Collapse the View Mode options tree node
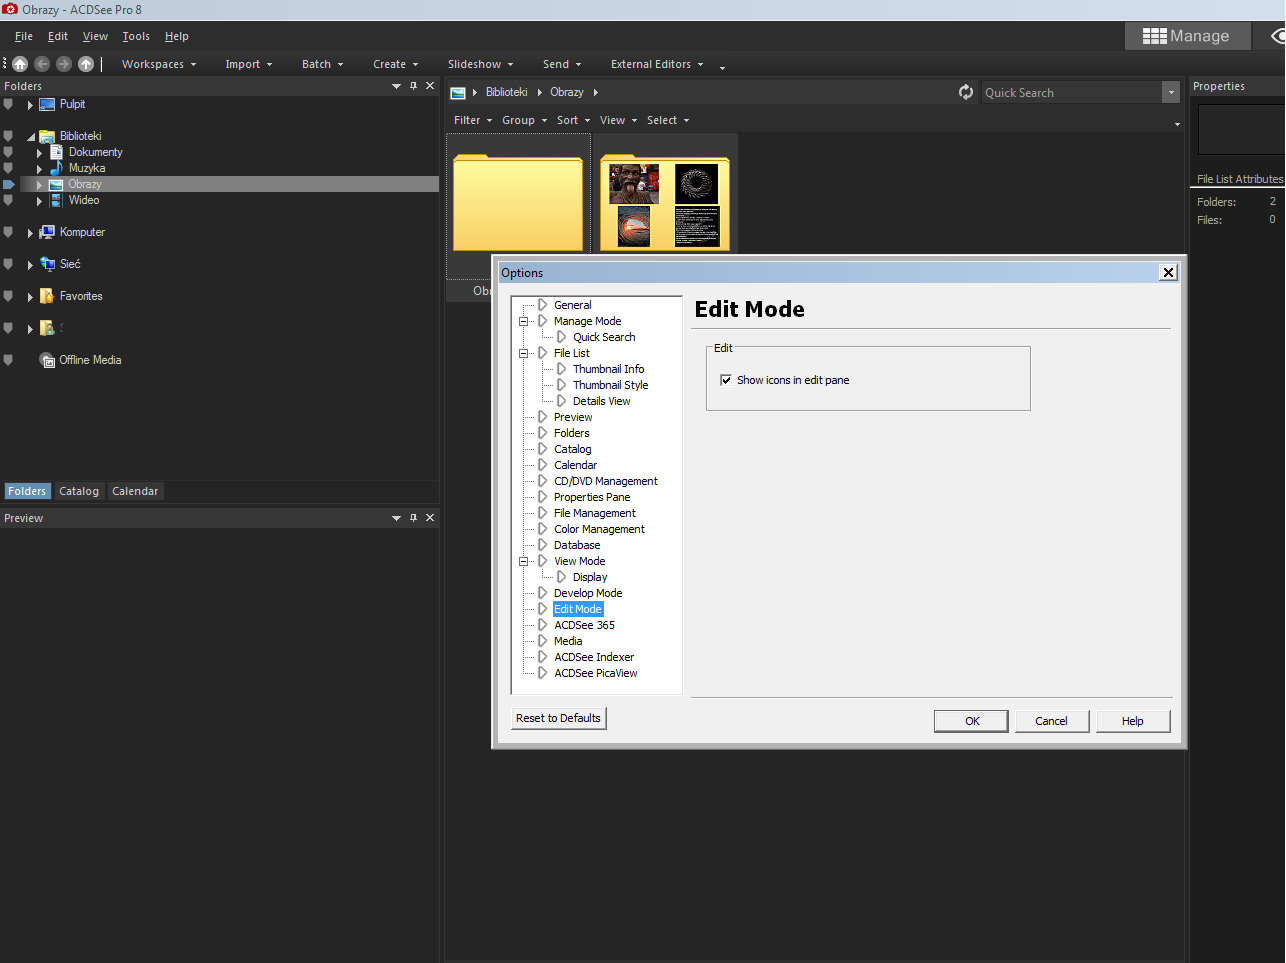The width and height of the screenshot is (1286, 963). coord(523,561)
